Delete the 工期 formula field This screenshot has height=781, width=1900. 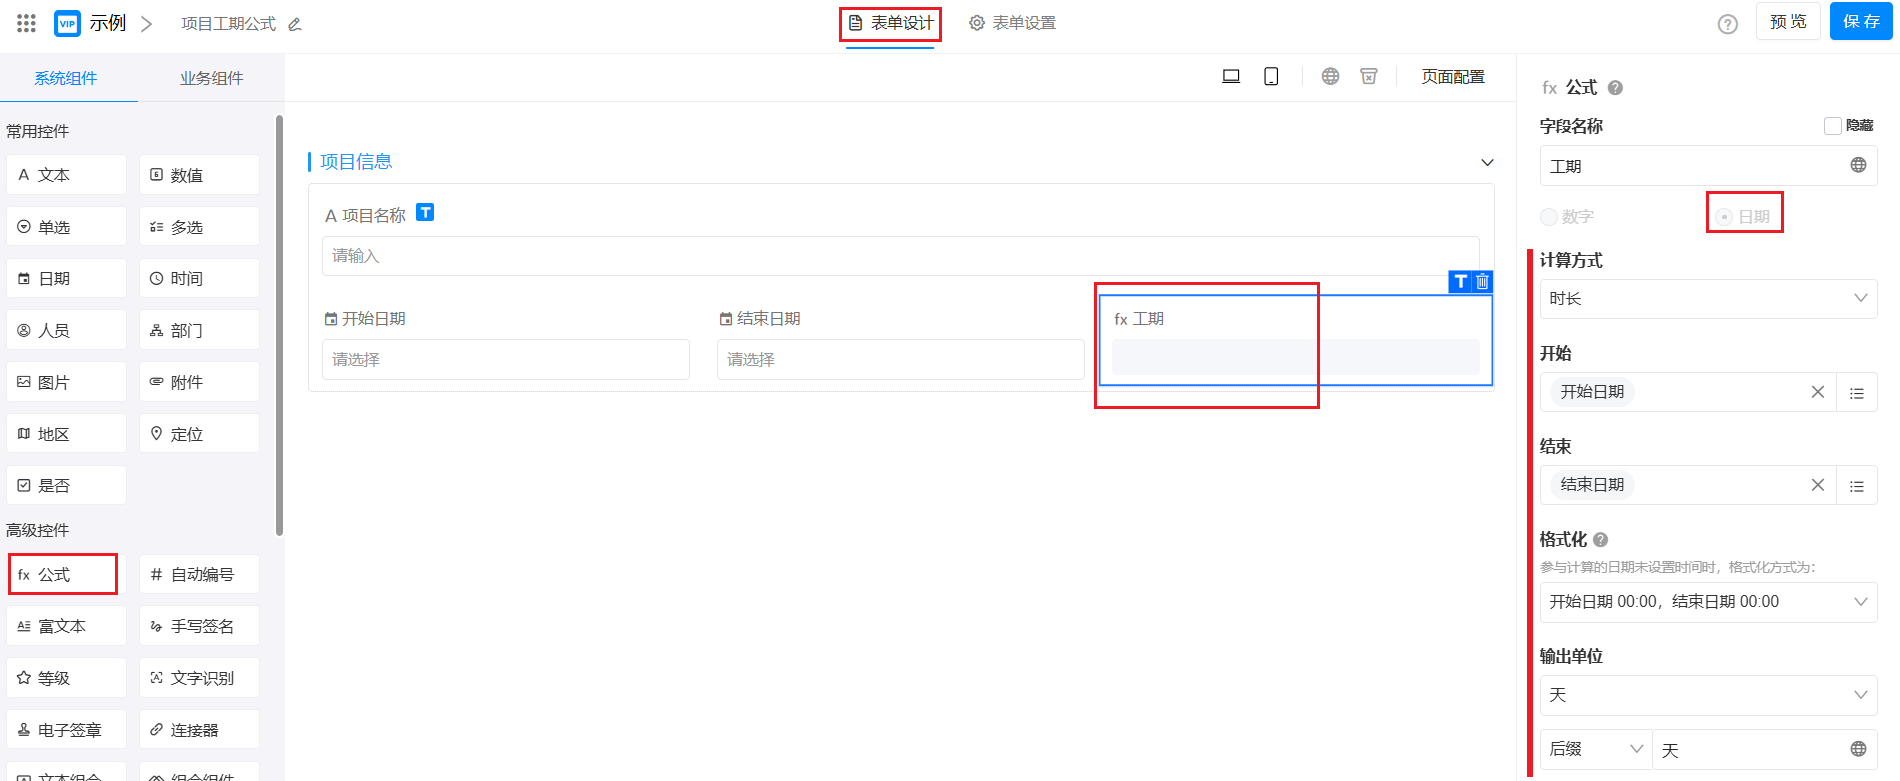tap(1482, 282)
